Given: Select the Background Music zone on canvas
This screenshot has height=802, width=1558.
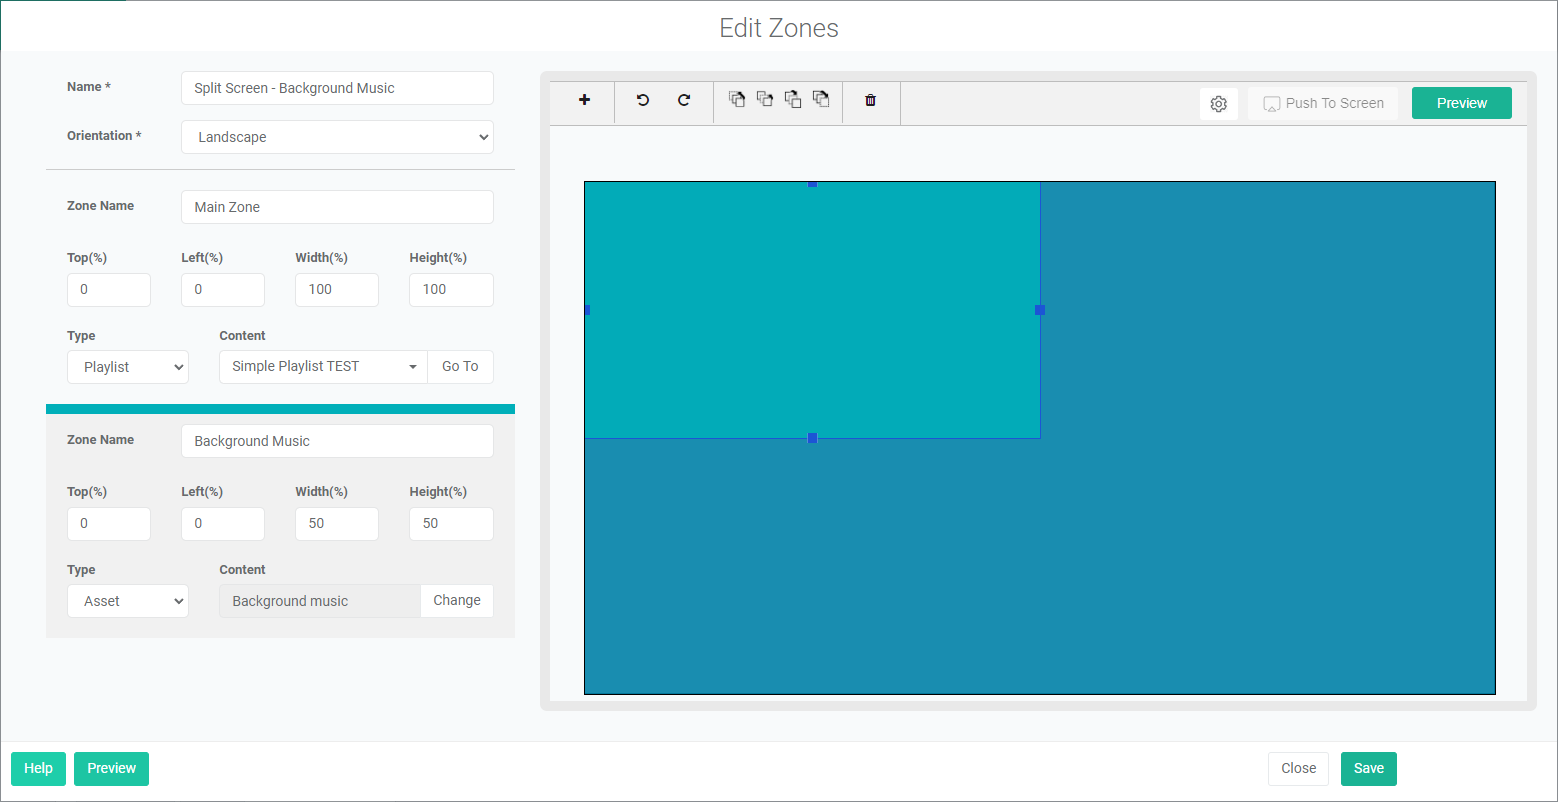Looking at the screenshot, I should coord(812,310).
